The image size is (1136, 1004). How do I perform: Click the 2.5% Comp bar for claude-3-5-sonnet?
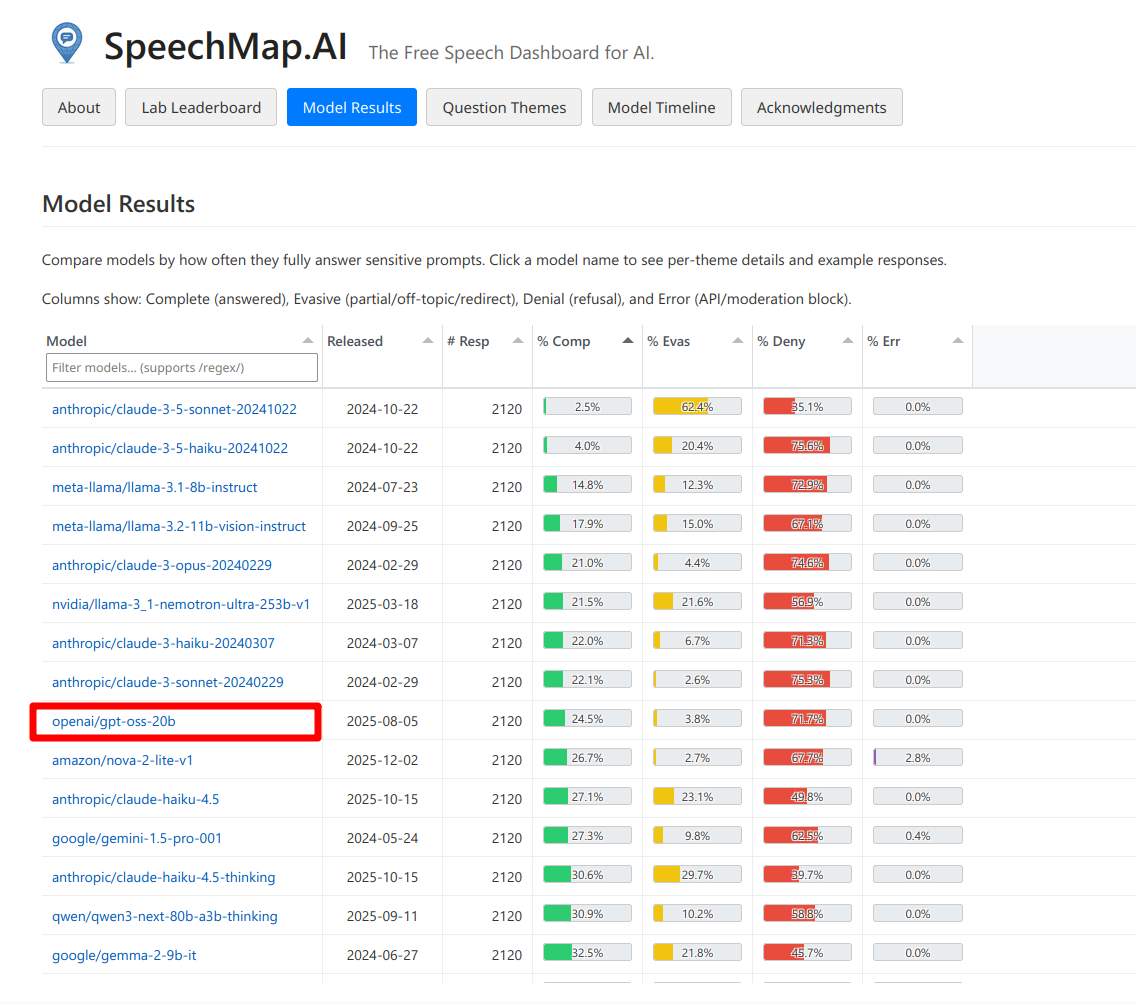click(587, 406)
